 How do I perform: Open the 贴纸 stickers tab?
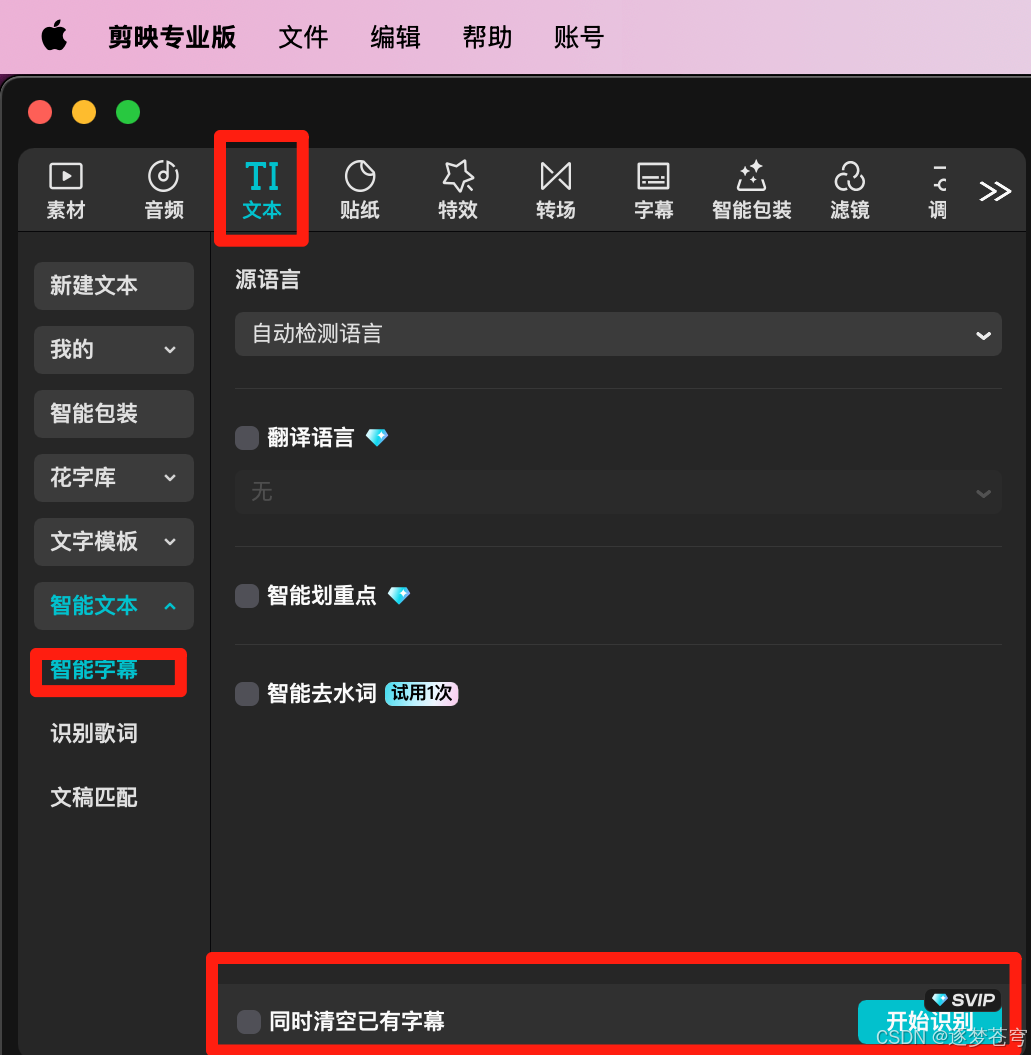click(x=360, y=191)
